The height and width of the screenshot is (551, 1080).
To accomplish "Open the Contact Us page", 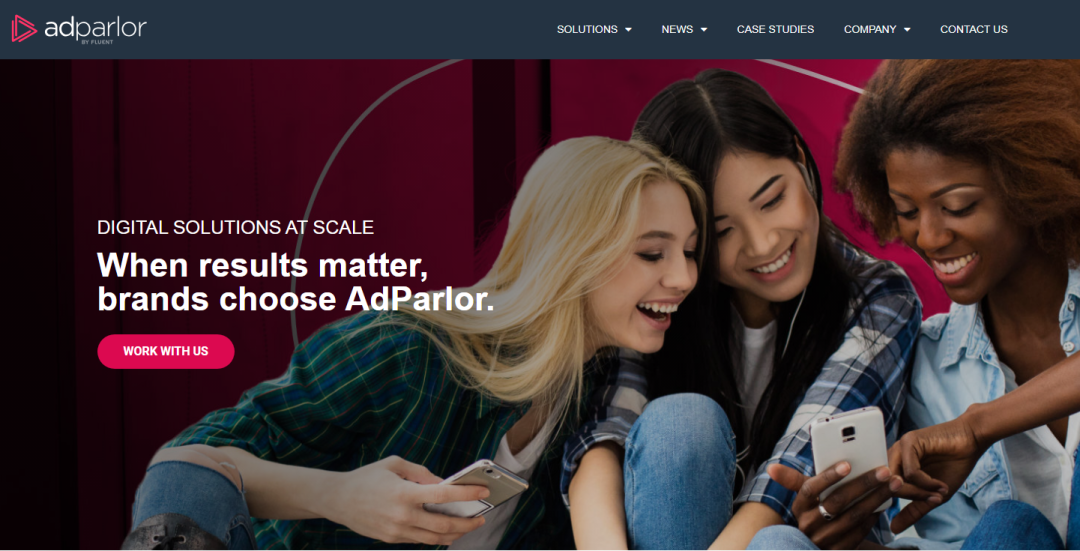I will tap(974, 29).
